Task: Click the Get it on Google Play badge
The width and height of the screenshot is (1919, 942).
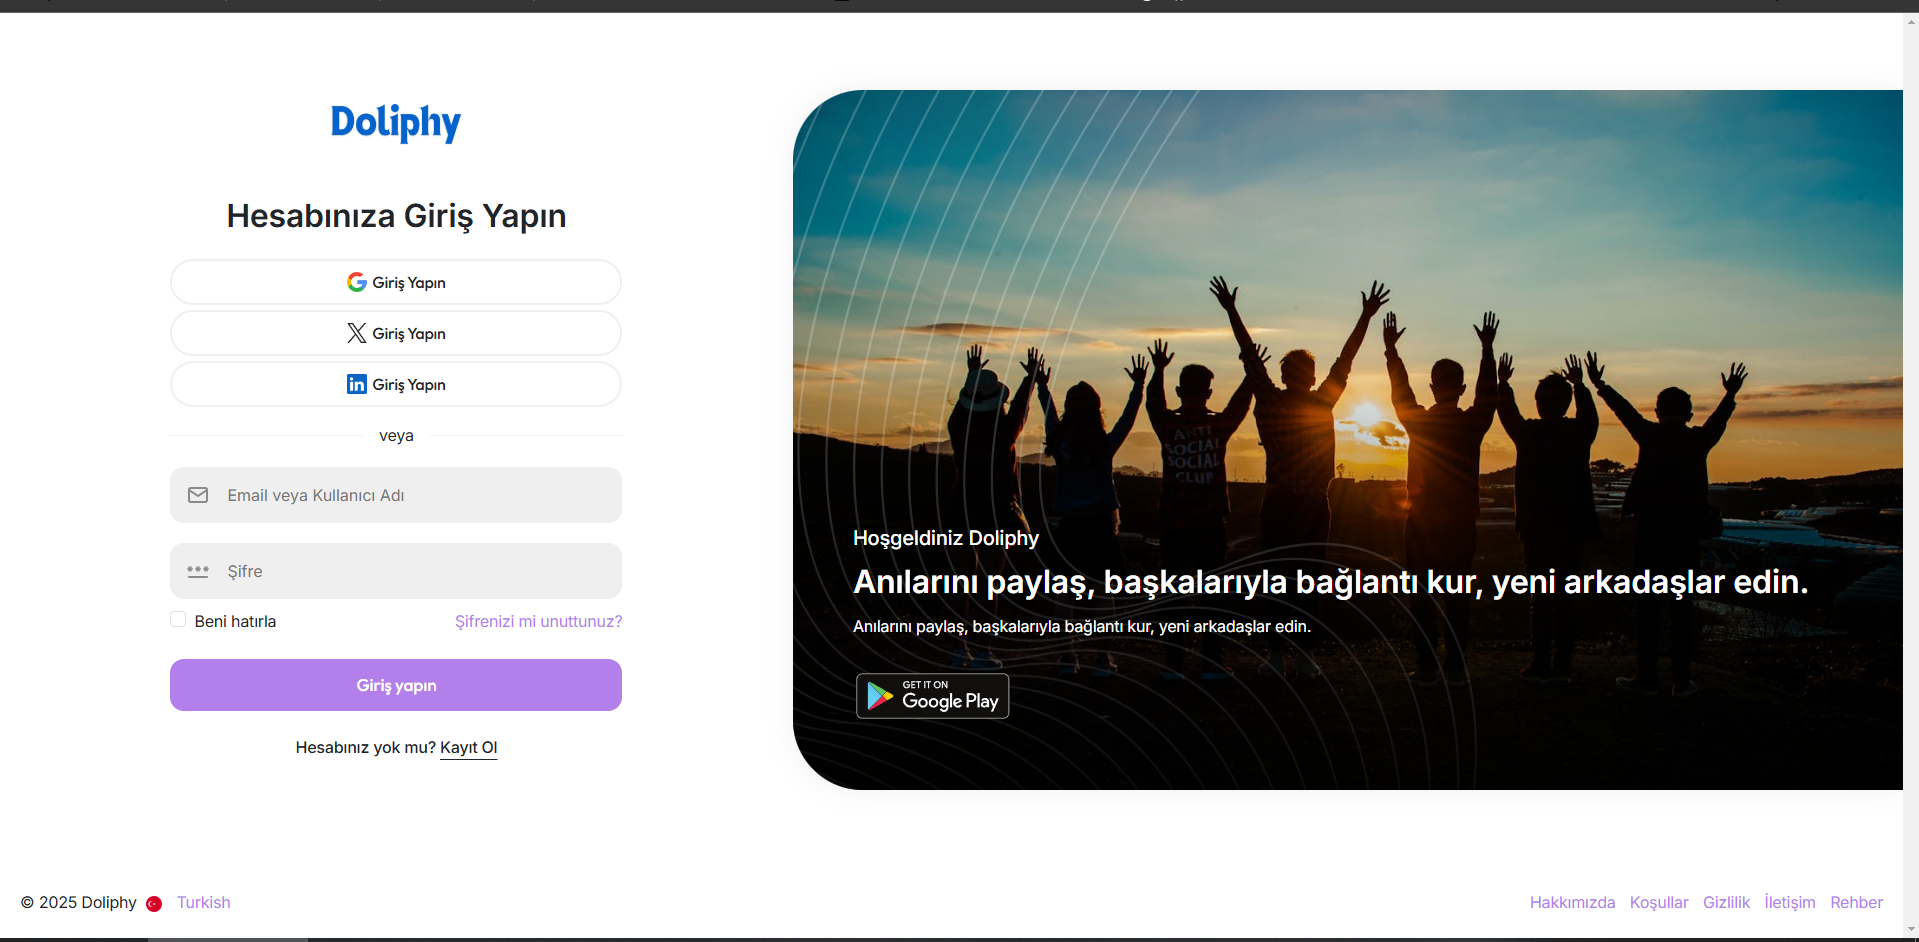Action: [933, 696]
